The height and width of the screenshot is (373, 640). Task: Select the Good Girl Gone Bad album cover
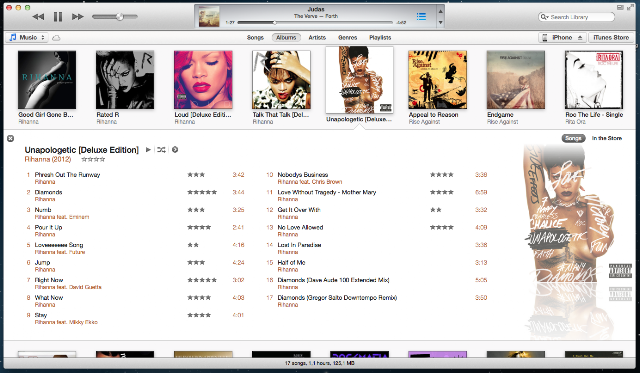(x=47, y=80)
